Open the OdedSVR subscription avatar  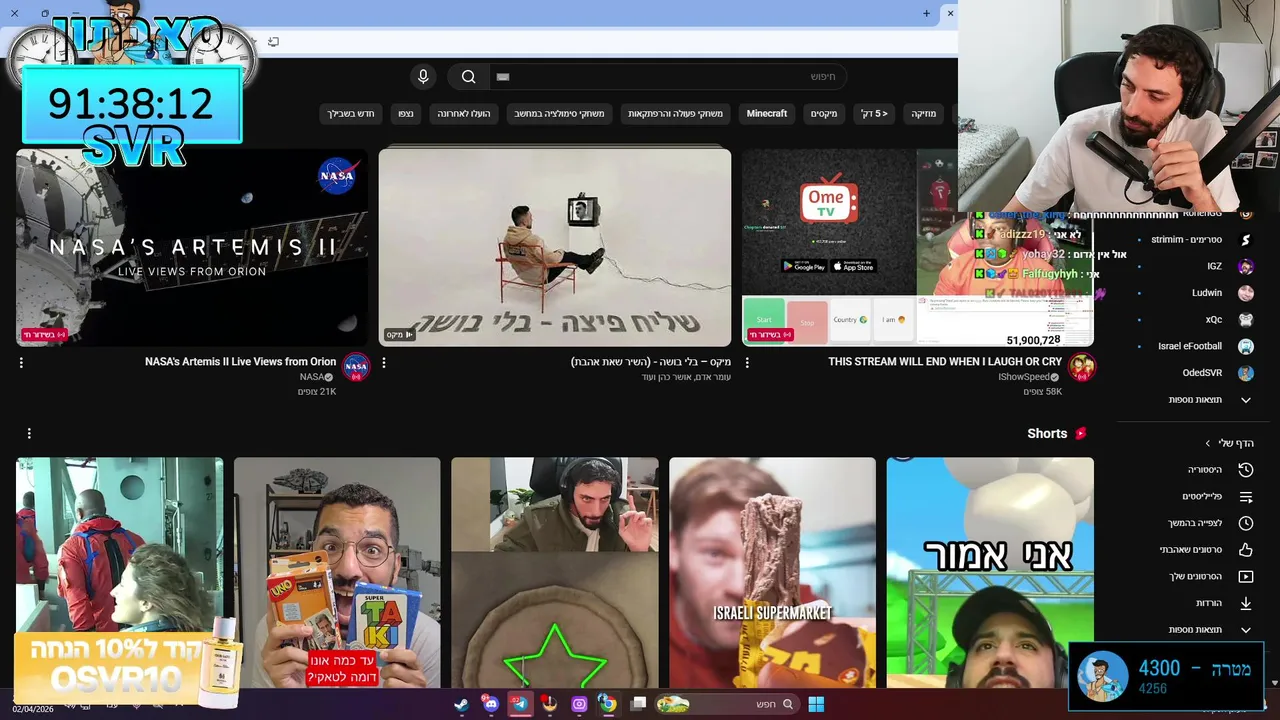[x=1246, y=373]
